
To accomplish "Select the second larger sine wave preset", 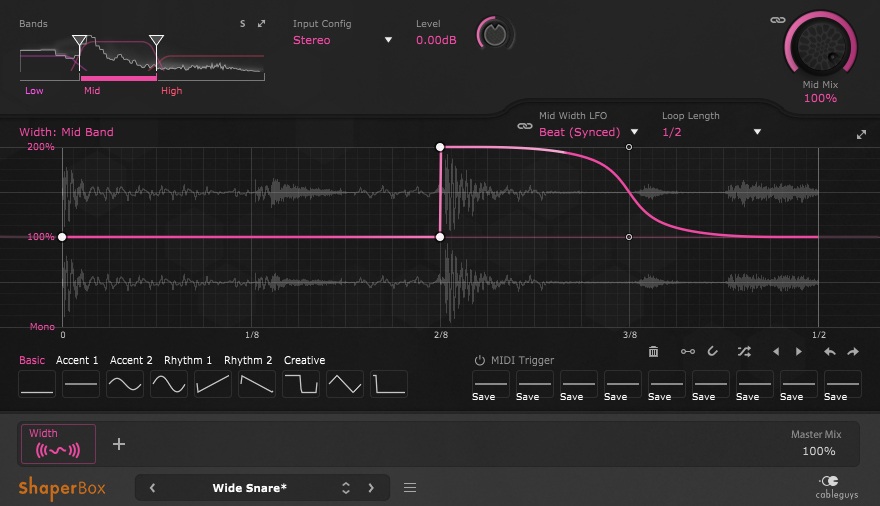I will (169, 384).
